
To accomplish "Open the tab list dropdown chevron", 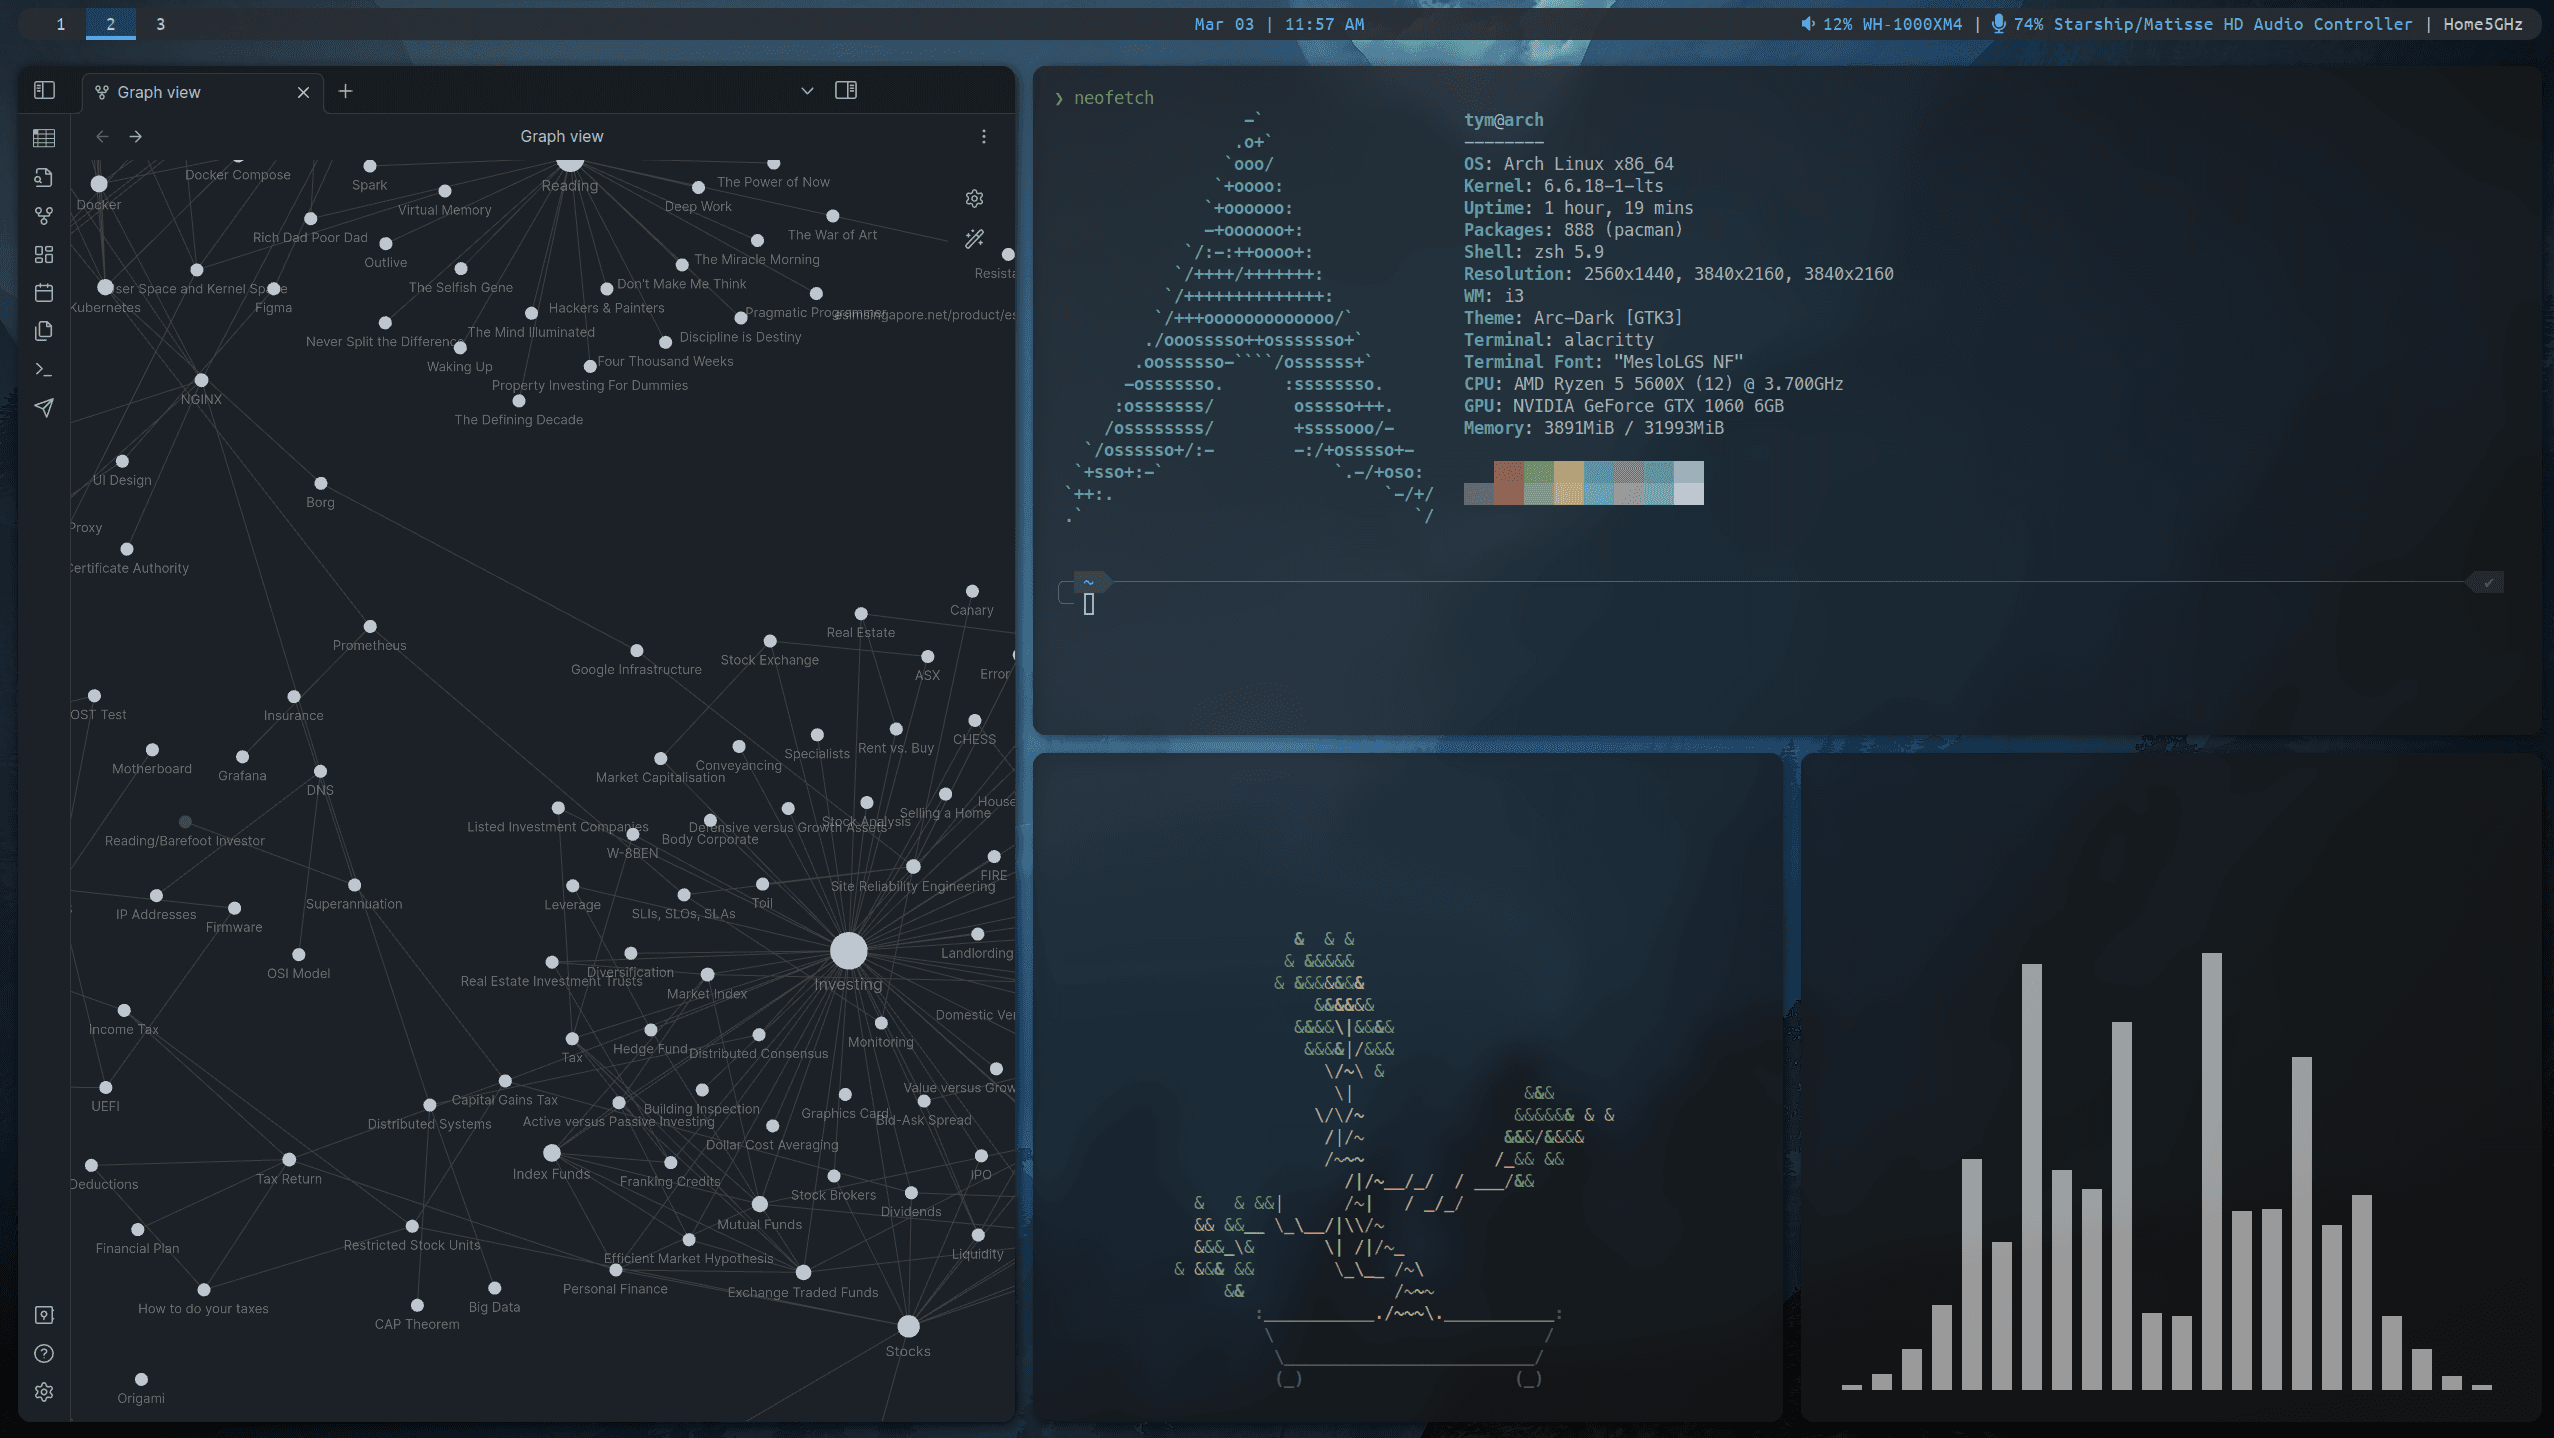I will 806,91.
